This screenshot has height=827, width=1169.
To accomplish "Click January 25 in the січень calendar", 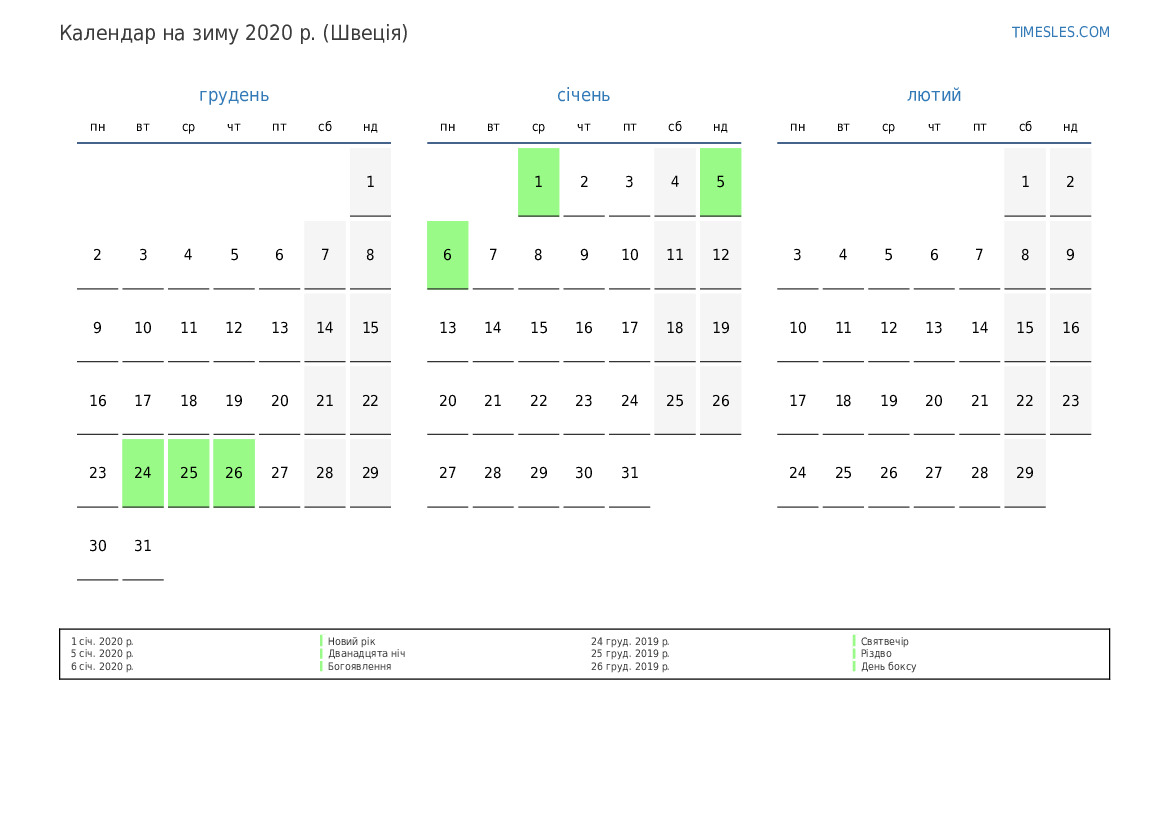I will point(675,400).
